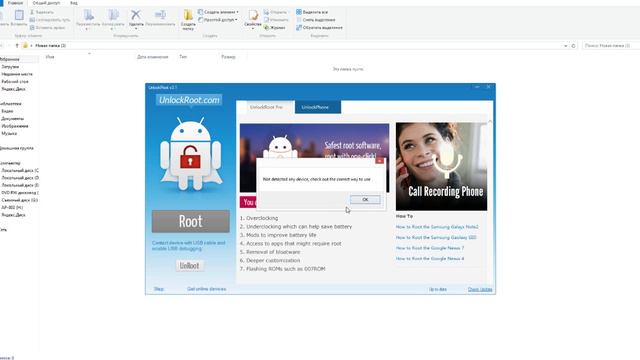Select Музыка in navigation pane
This screenshot has width=640, height=360.
click(x=9, y=133)
